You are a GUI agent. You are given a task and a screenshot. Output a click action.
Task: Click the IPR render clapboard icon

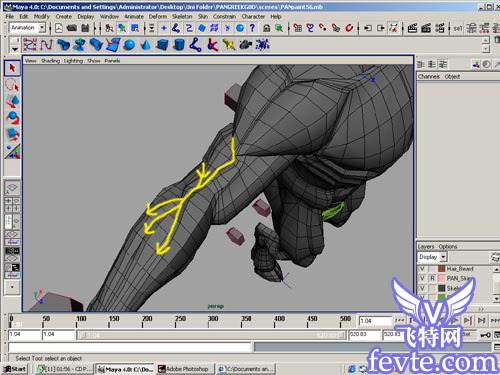[426, 28]
